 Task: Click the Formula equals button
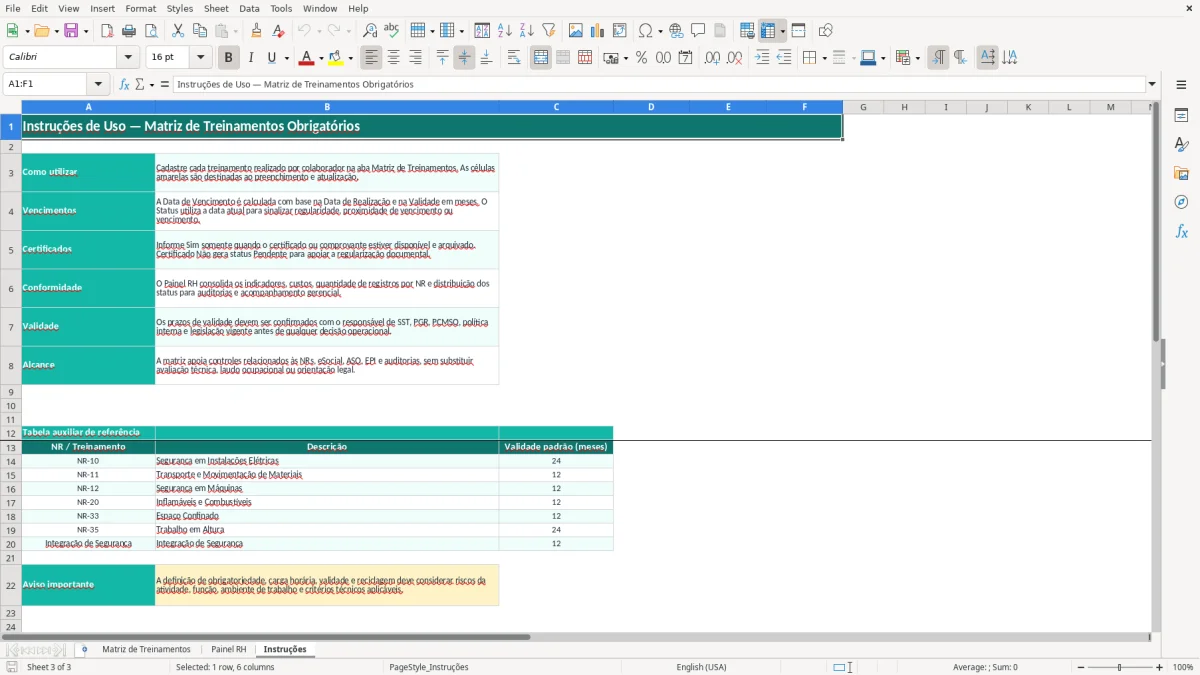click(165, 84)
